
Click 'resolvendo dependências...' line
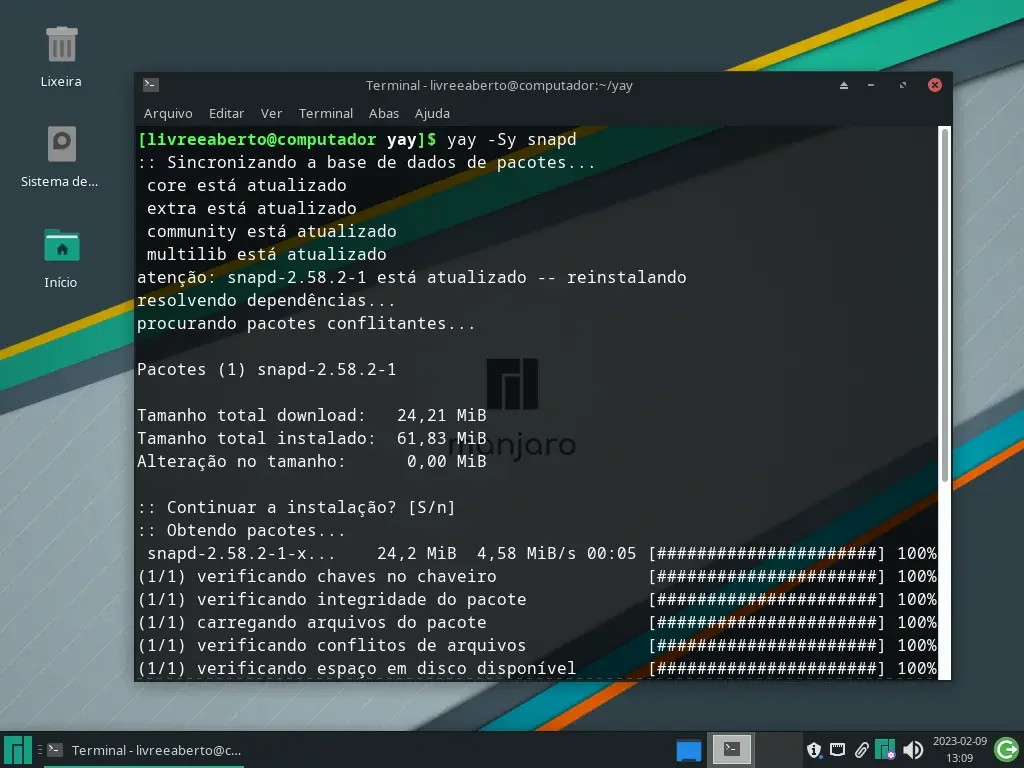click(x=266, y=300)
